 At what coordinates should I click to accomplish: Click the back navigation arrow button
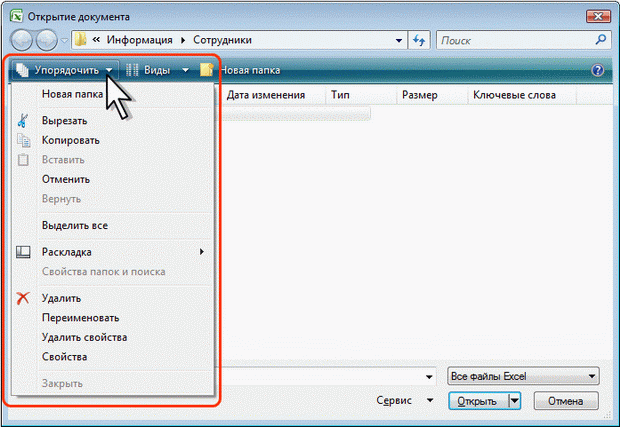click(20, 40)
